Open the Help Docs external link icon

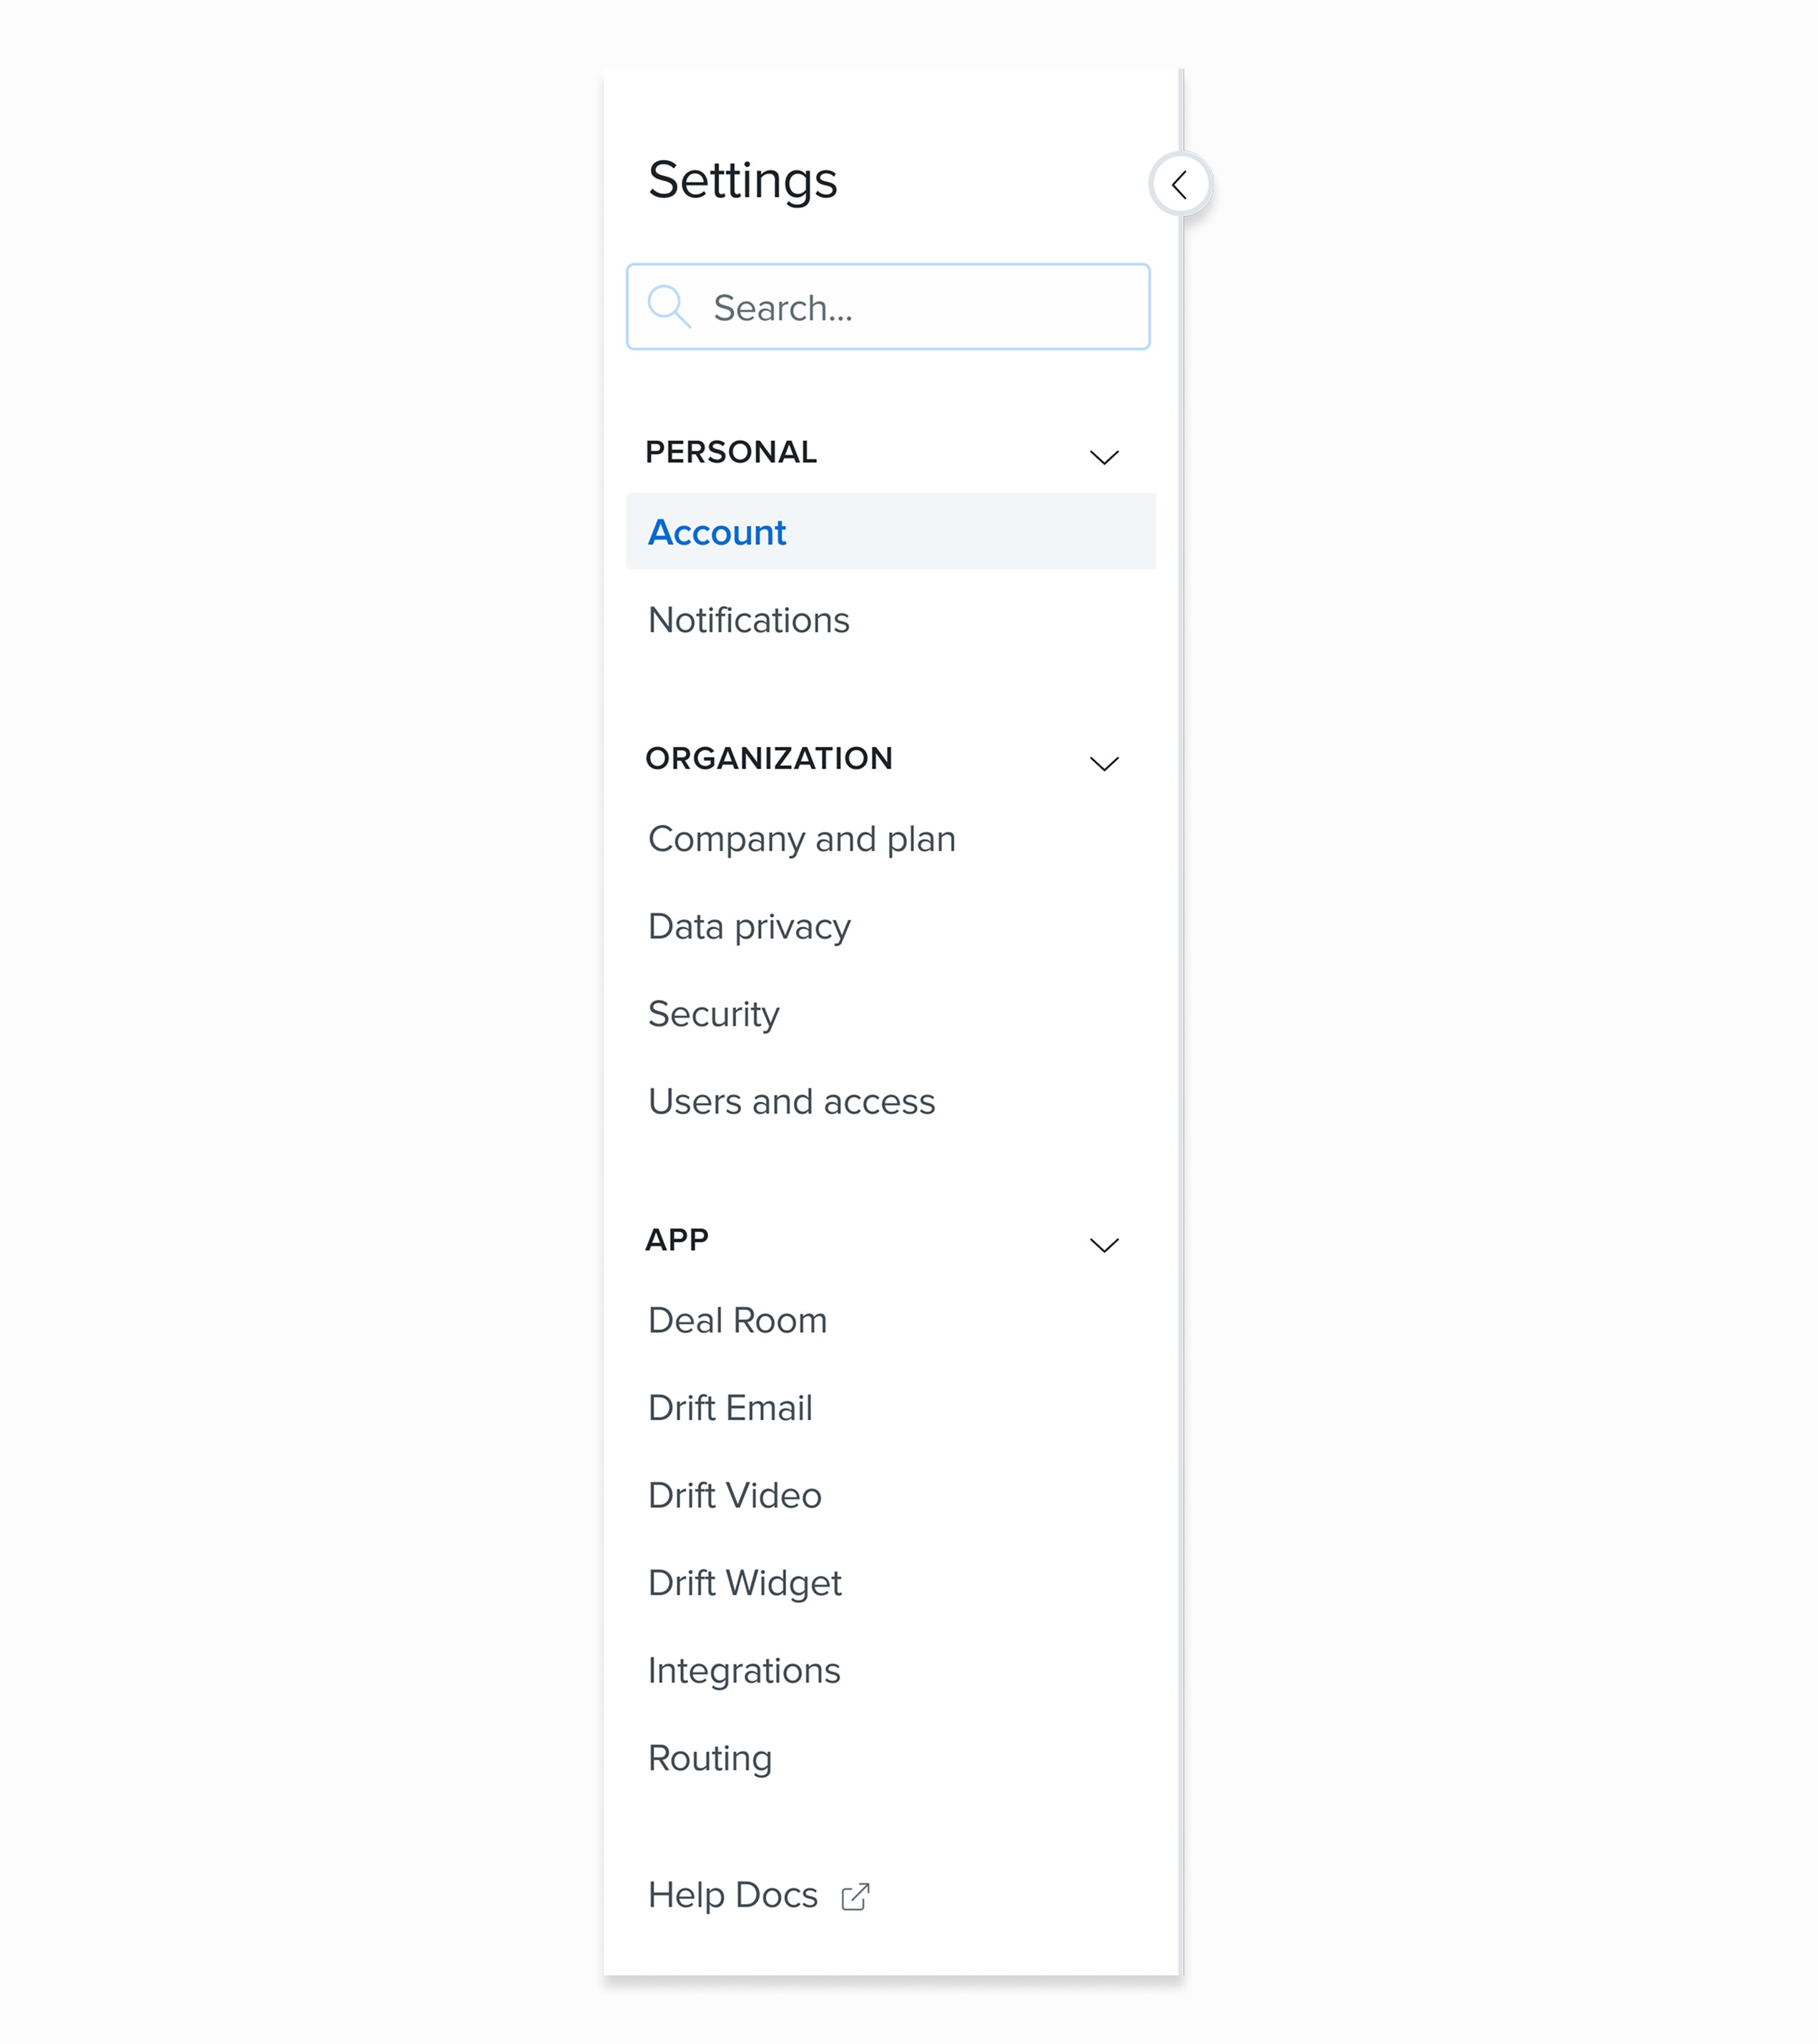coord(856,1893)
